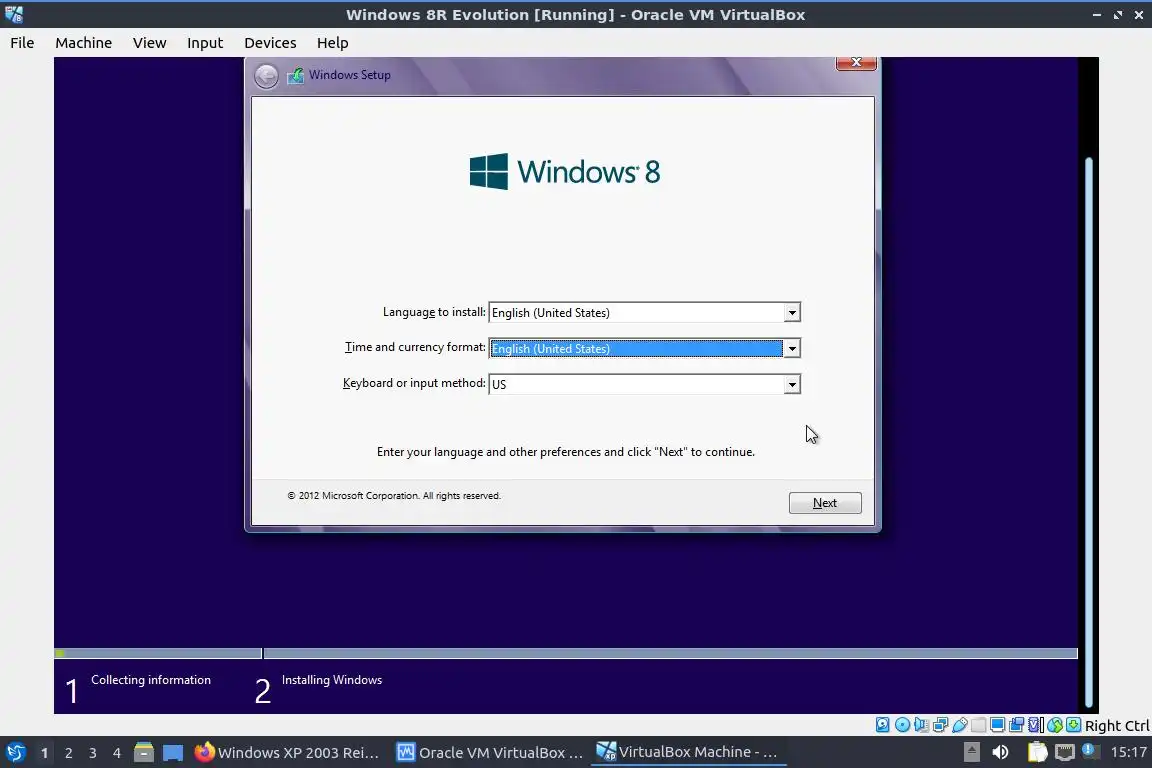Click the notification alert tray icon

pyautogui.click(x=1090, y=750)
